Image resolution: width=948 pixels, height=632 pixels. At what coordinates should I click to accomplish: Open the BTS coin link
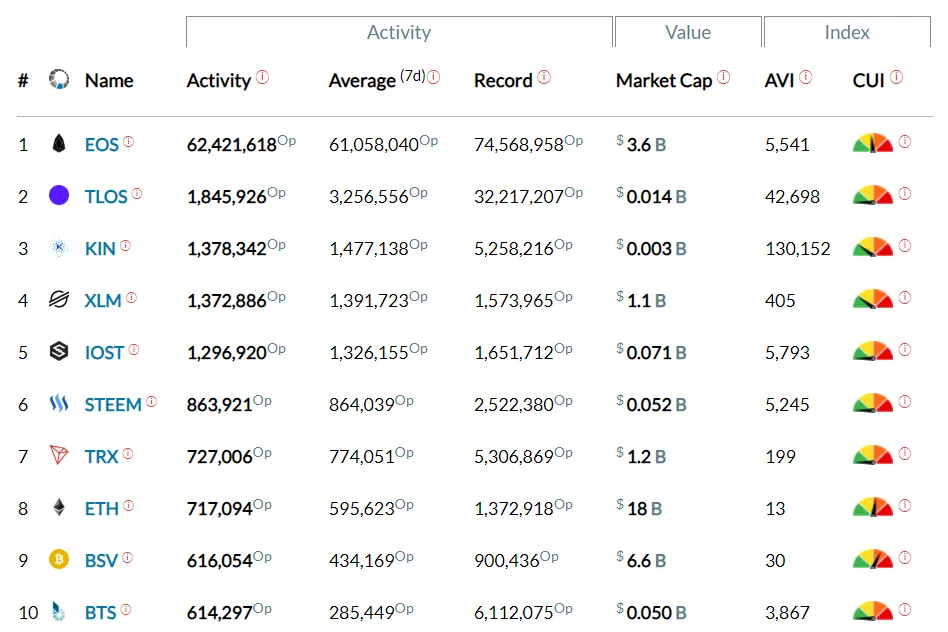[x=100, y=613]
